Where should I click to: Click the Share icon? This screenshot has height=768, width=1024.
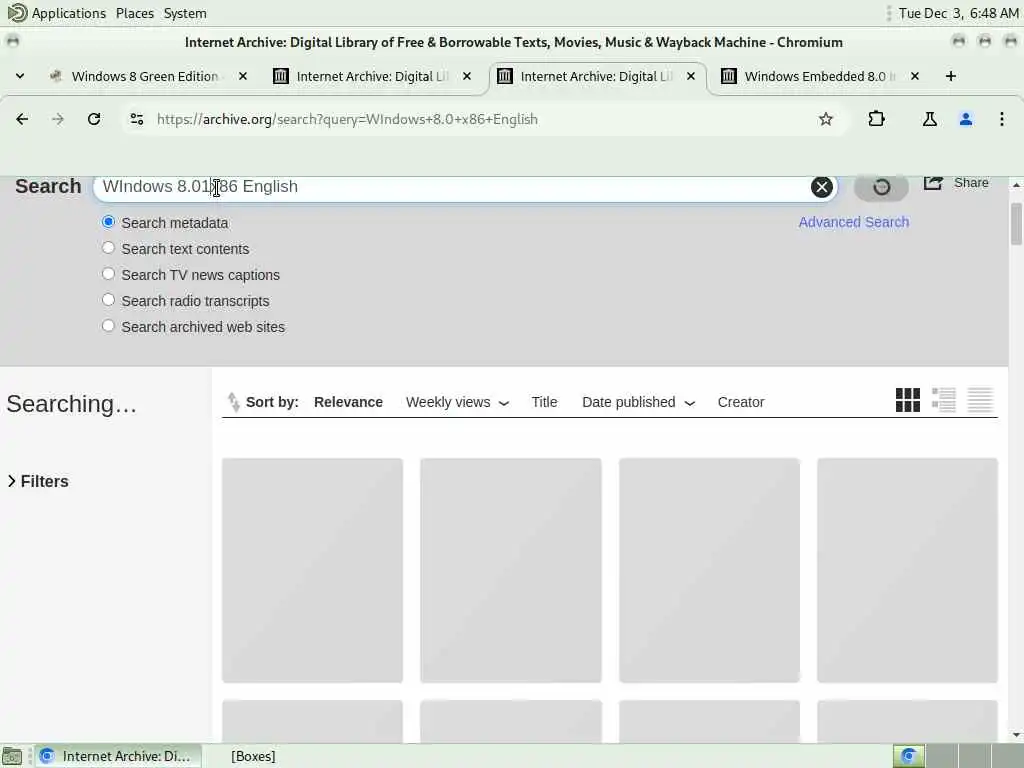(933, 183)
